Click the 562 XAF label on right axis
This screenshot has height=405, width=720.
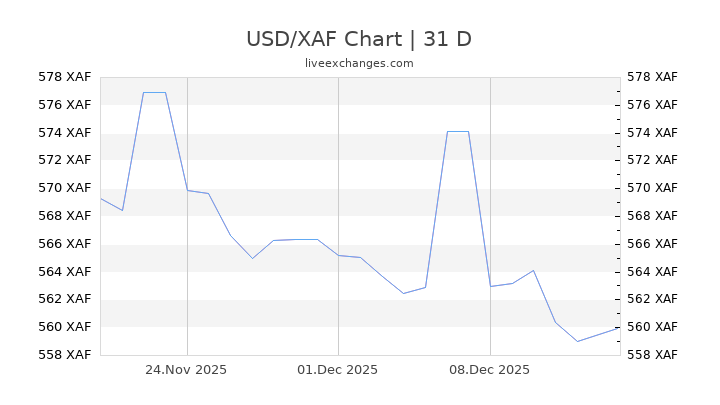650,299
